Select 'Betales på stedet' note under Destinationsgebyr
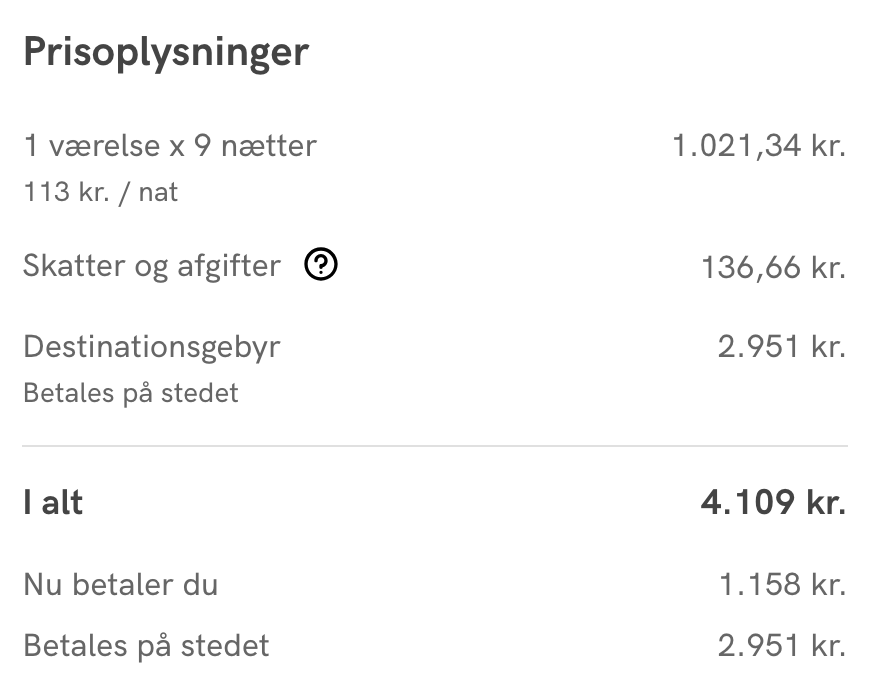 click(x=131, y=394)
